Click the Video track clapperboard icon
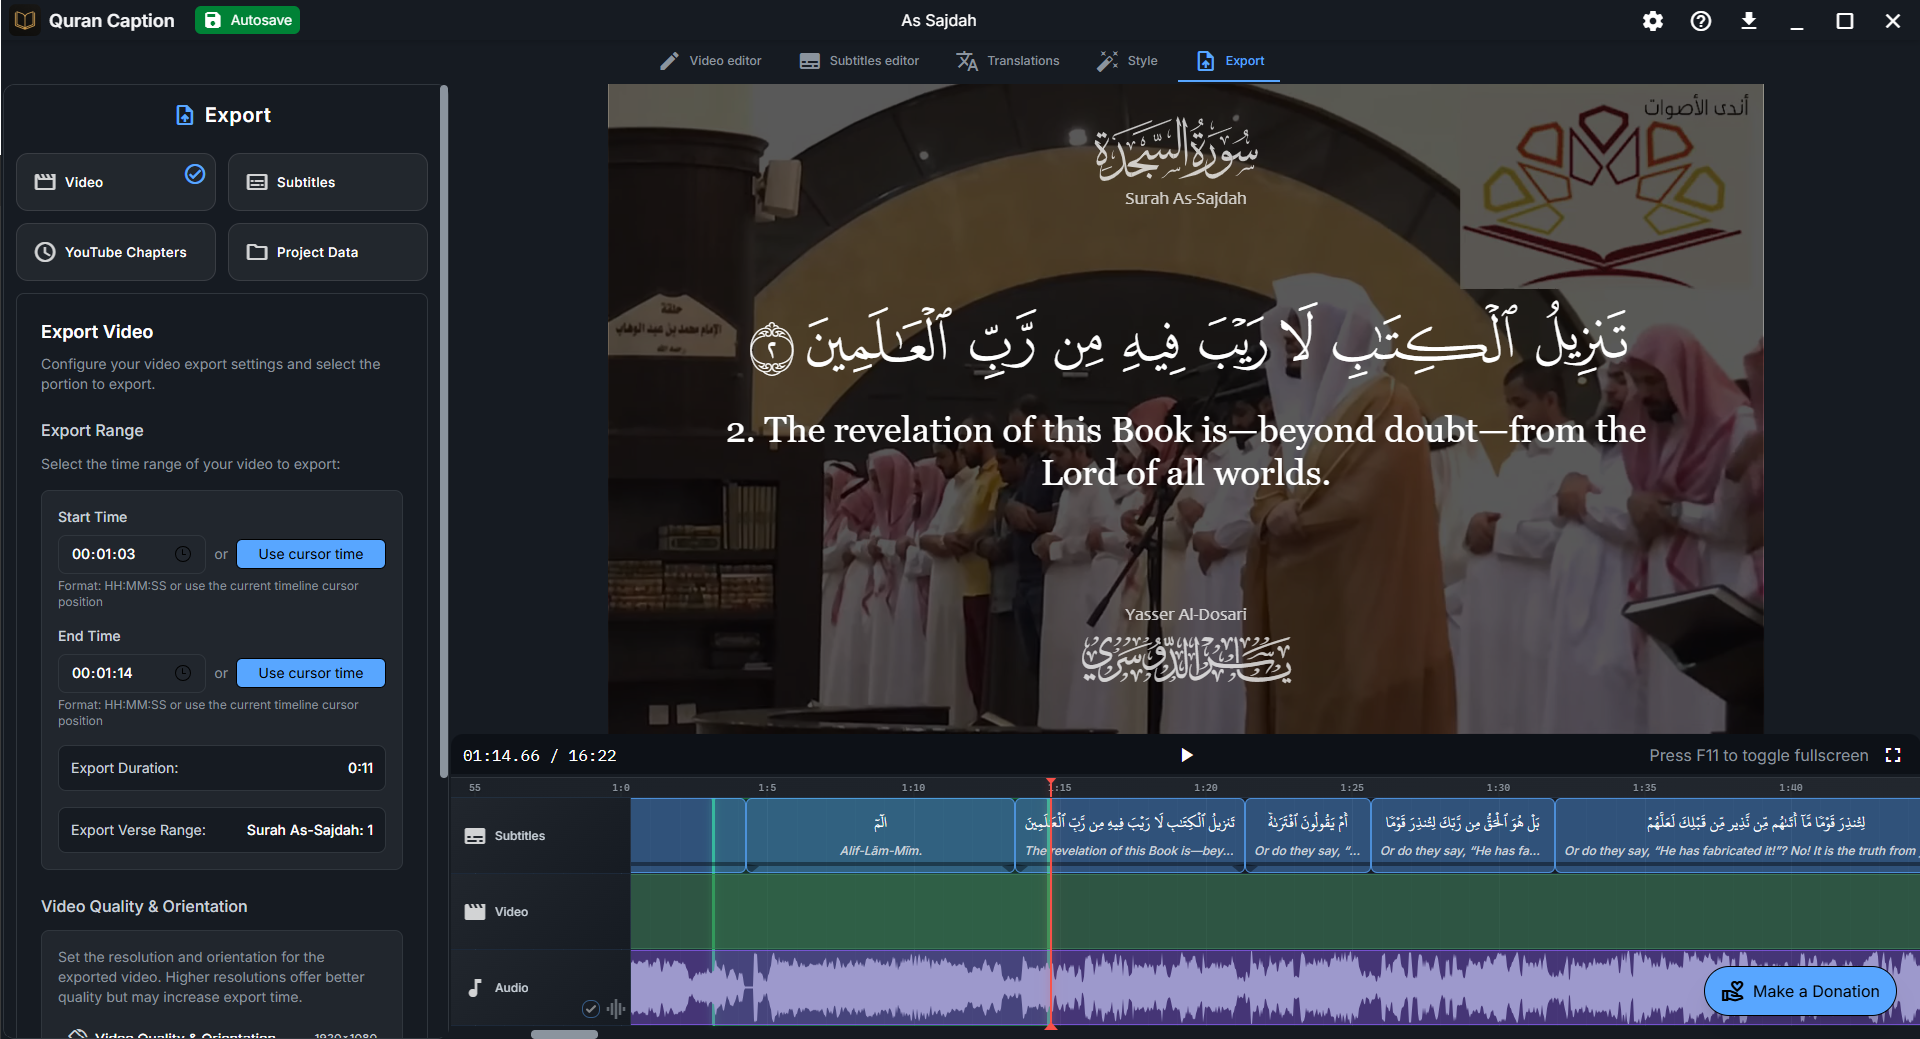This screenshot has width=1920, height=1039. pyautogui.click(x=475, y=912)
